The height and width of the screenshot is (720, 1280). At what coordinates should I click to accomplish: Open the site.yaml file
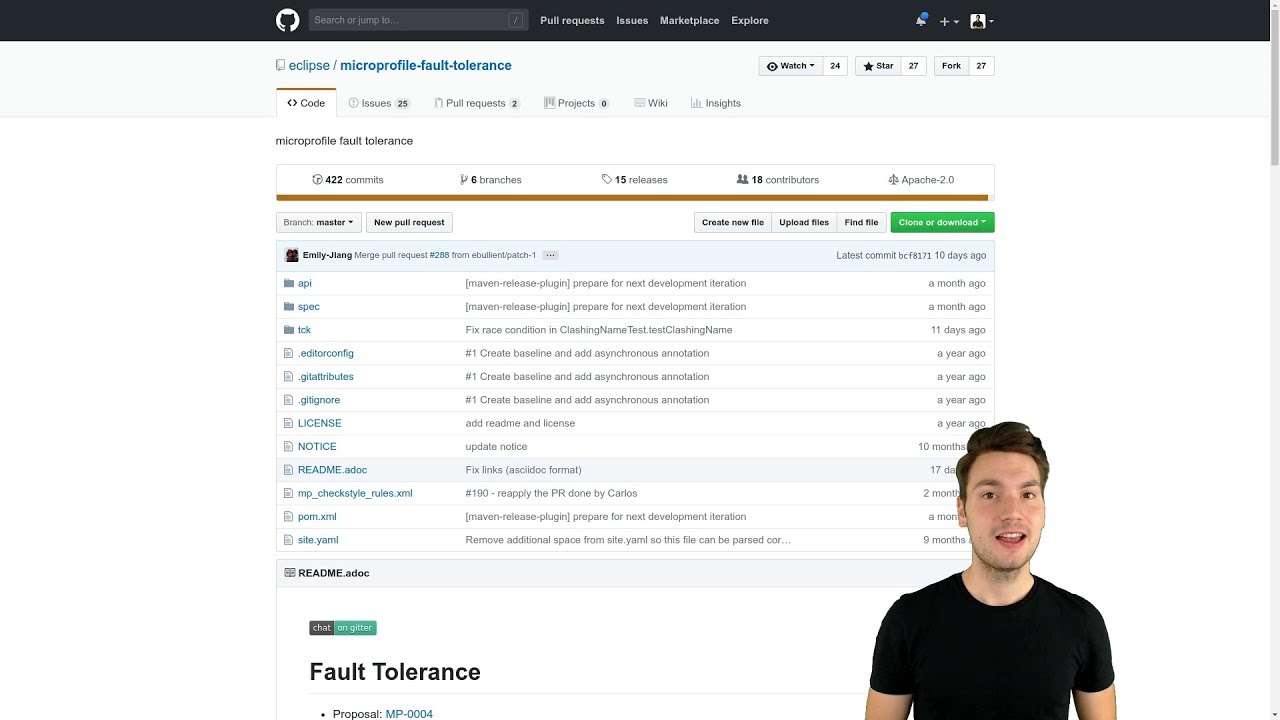318,540
